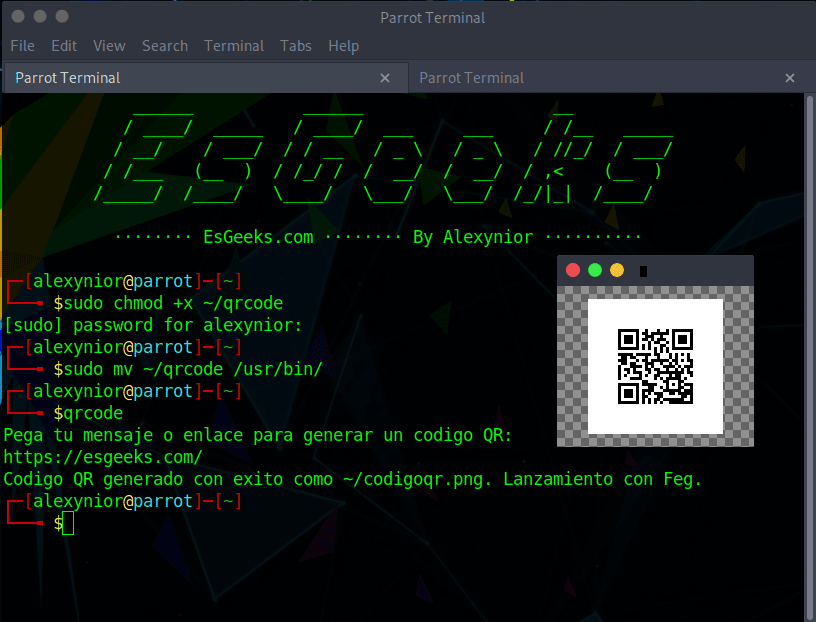Screen dimensions: 816x622
Task: Open the File menu
Action: point(22,46)
